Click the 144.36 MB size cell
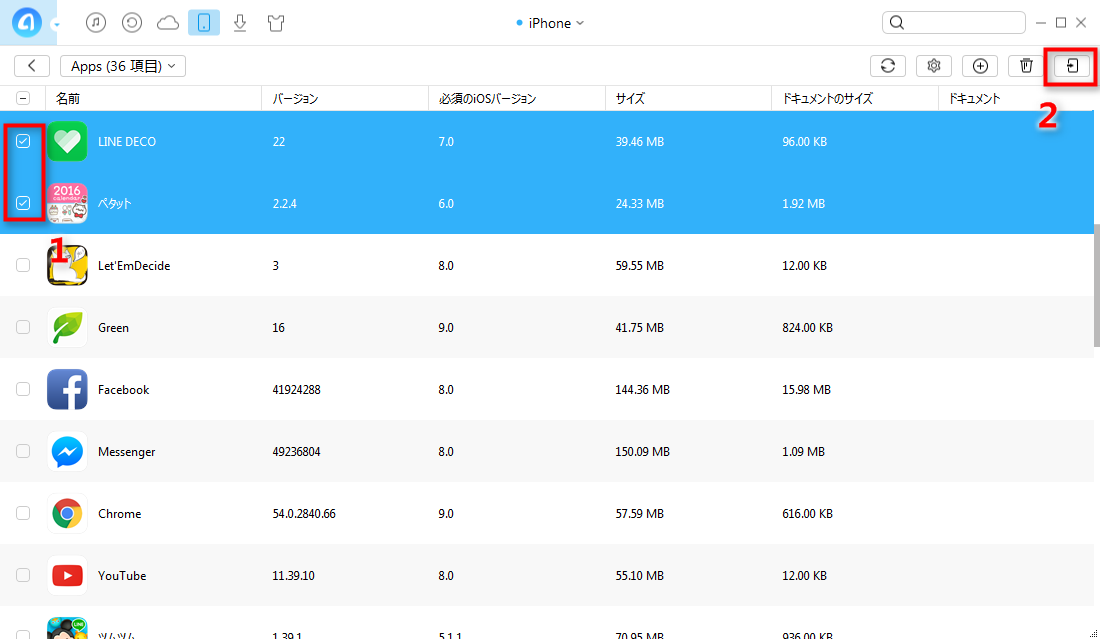This screenshot has height=640, width=1100. point(643,389)
